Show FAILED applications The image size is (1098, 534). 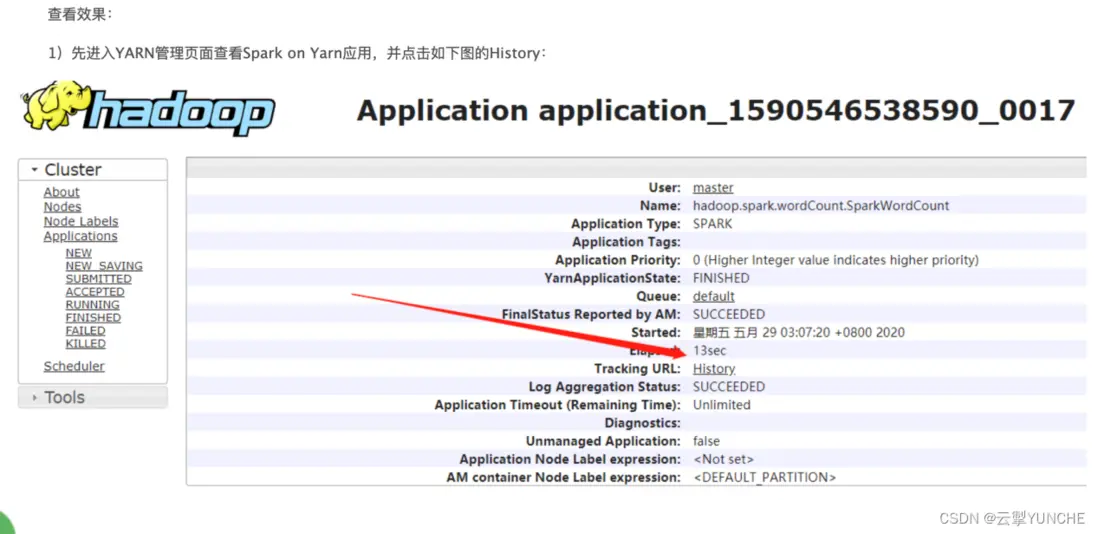click(x=85, y=331)
